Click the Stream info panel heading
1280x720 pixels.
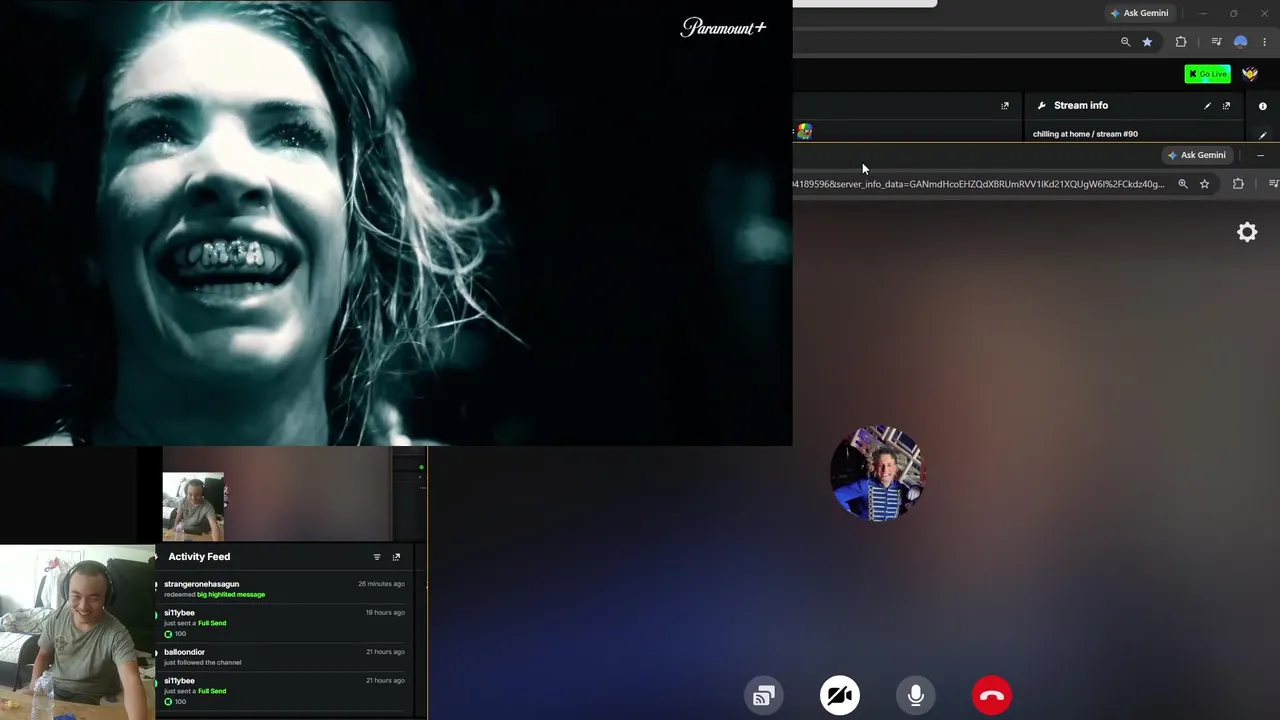pyautogui.click(x=1081, y=105)
